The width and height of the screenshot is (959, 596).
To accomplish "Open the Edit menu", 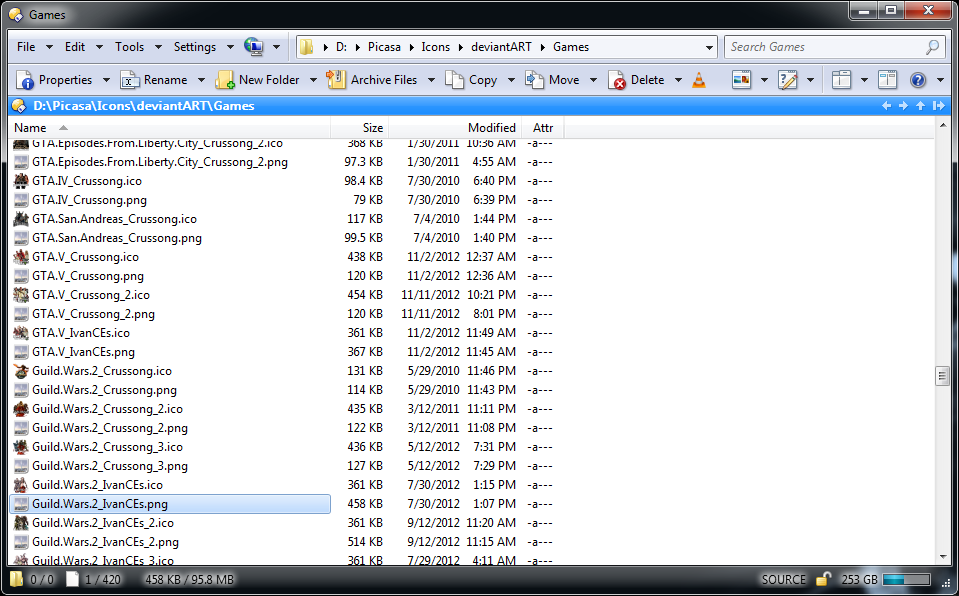I will point(75,47).
